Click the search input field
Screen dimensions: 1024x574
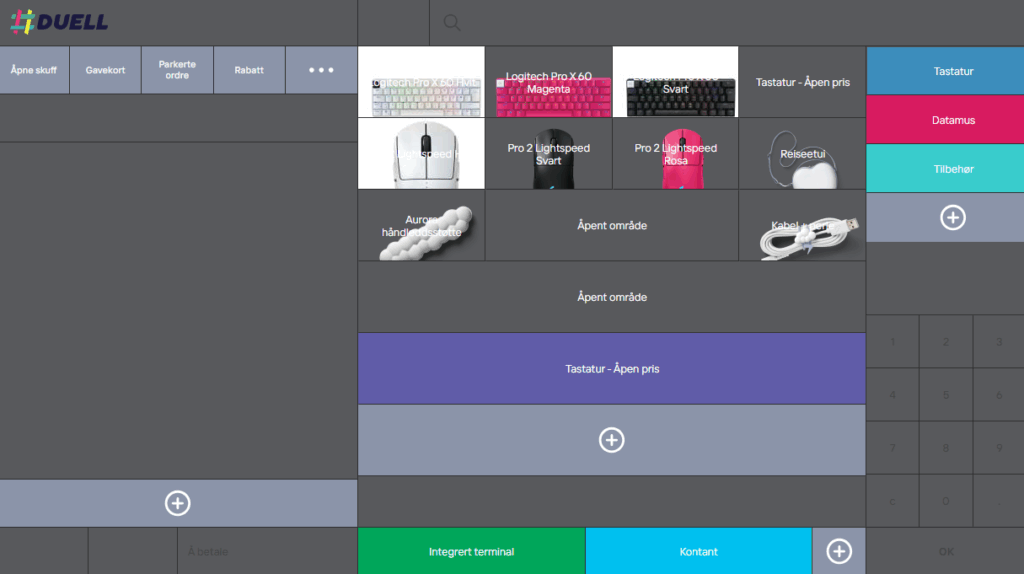tap(726, 23)
